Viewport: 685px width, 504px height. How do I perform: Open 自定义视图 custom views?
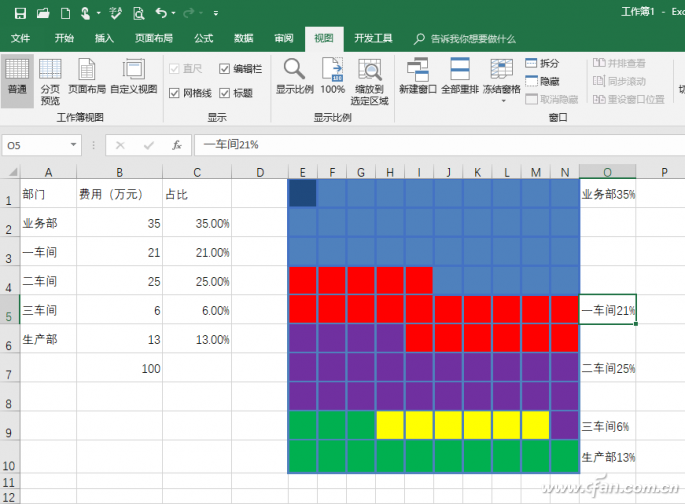[134, 77]
